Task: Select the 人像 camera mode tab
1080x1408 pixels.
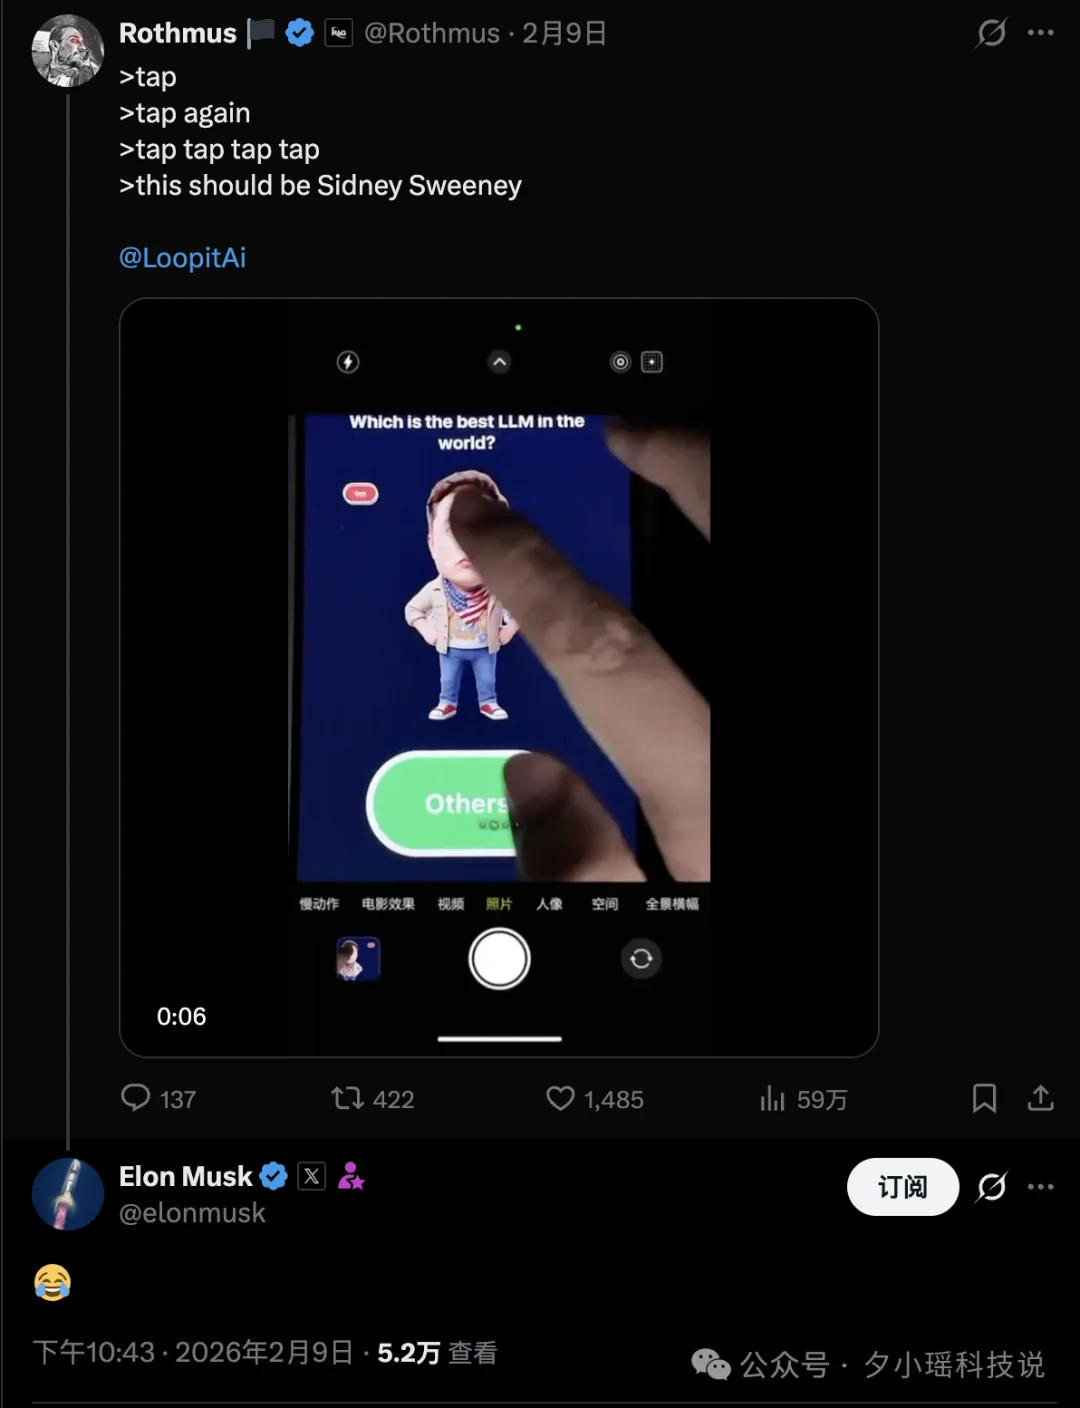Action: pyautogui.click(x=549, y=904)
